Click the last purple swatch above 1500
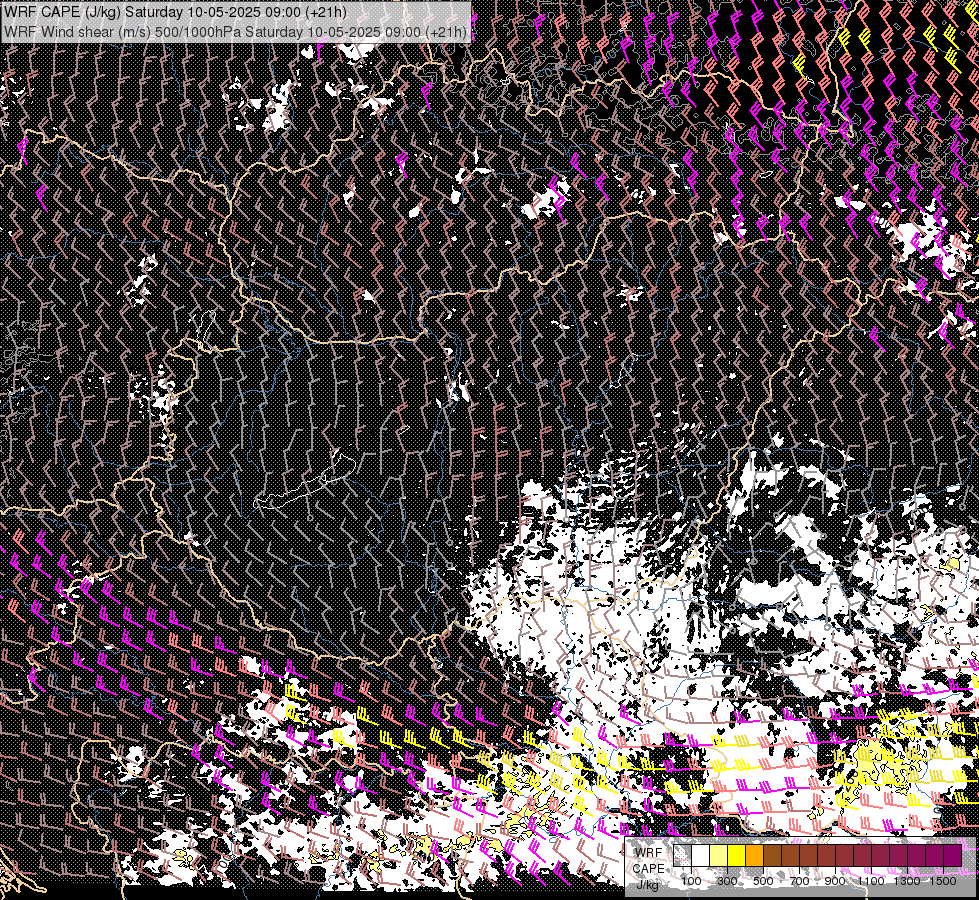The height and width of the screenshot is (900, 979). click(x=953, y=855)
